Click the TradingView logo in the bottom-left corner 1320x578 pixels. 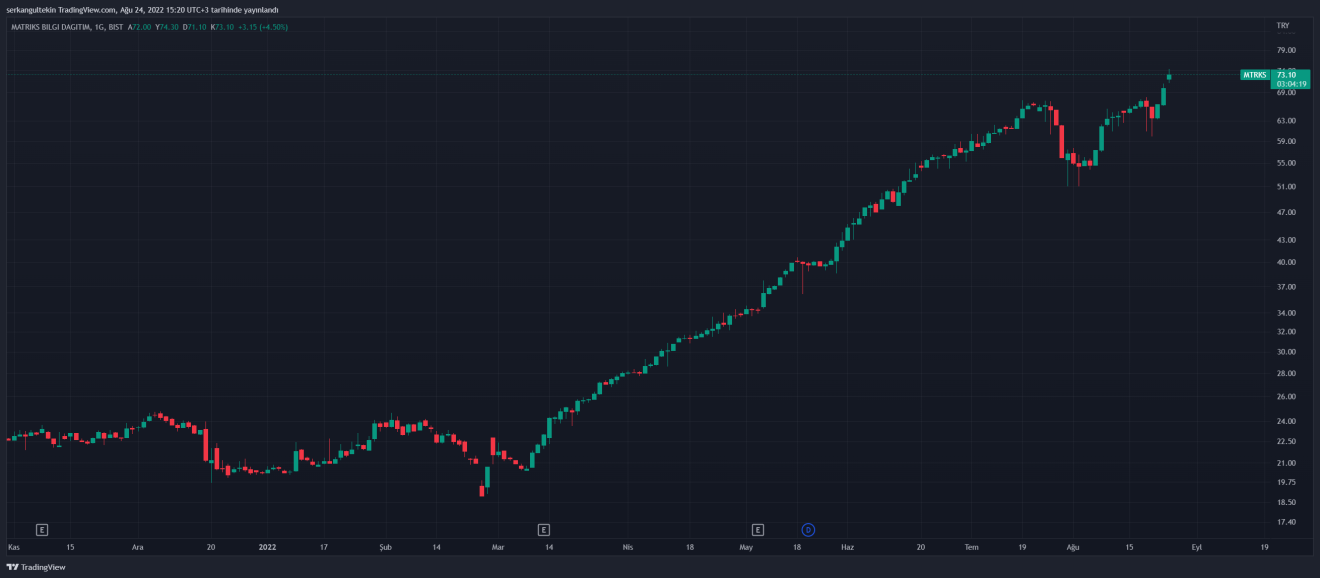[36, 567]
